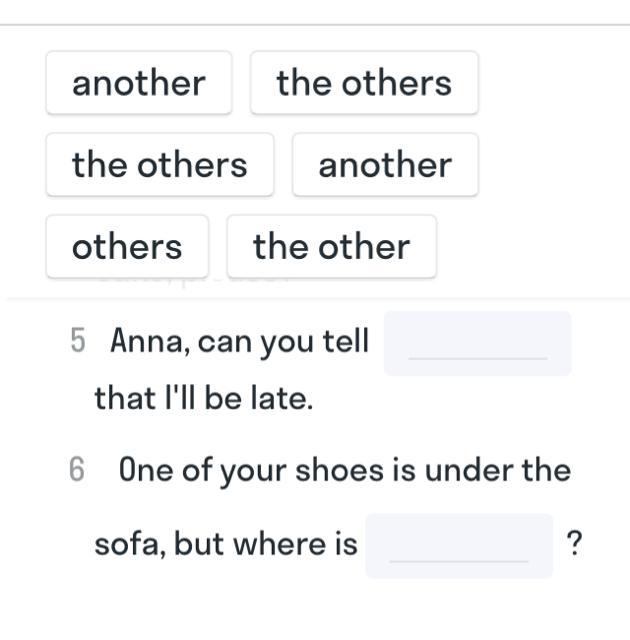Choose "the other" word chip
This screenshot has height=640, width=630.
point(331,247)
